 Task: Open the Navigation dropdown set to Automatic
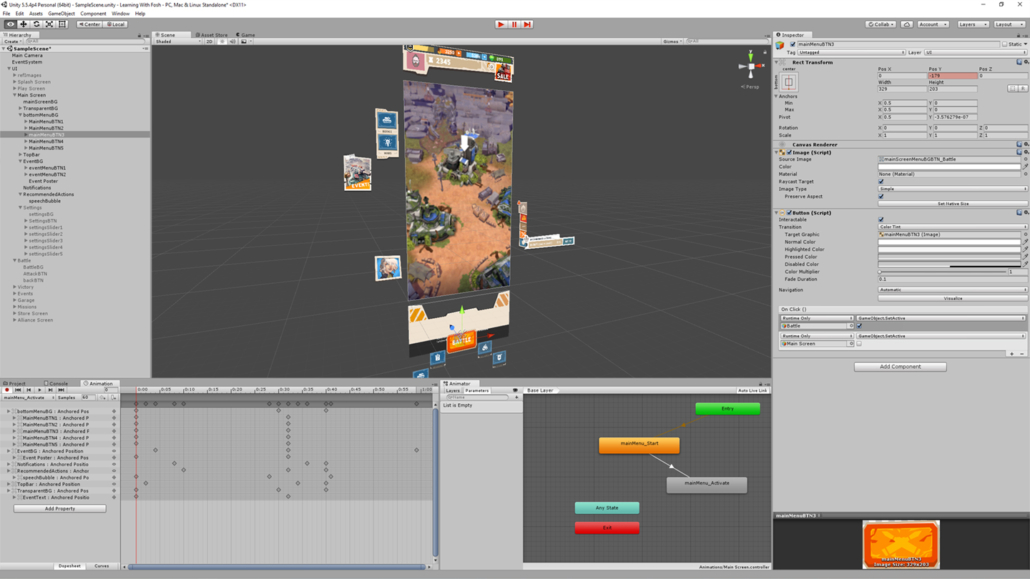click(x=952, y=290)
